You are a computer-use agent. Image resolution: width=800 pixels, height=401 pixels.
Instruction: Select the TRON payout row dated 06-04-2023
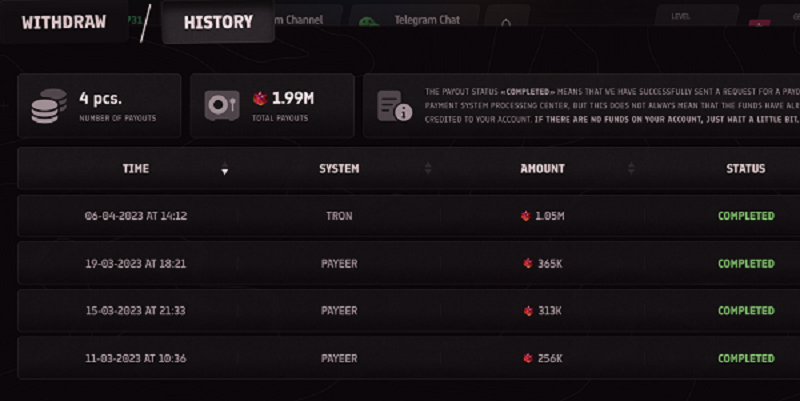tap(339, 216)
